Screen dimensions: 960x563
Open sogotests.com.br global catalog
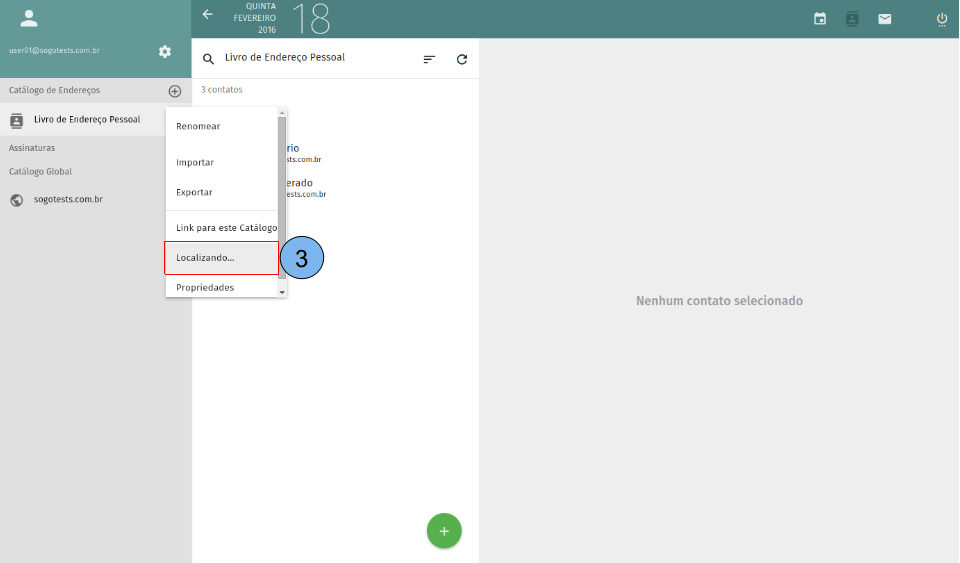point(68,200)
